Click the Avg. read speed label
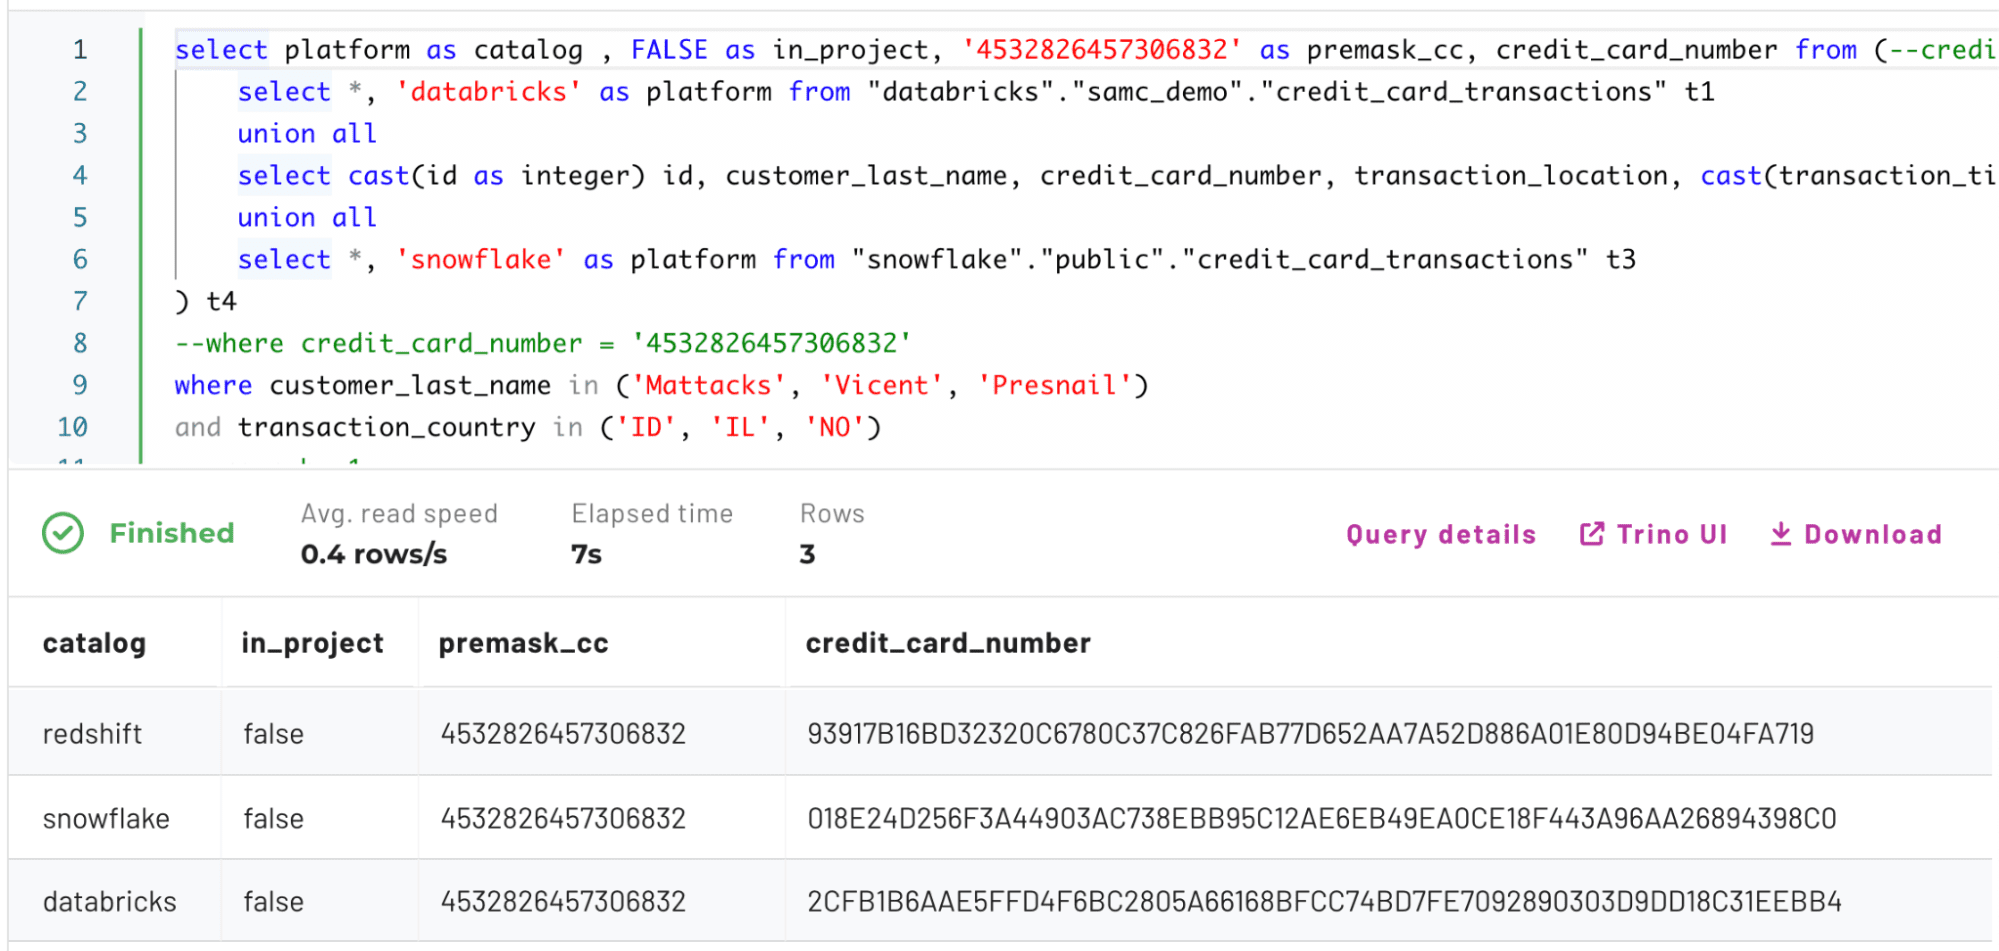 (x=399, y=513)
